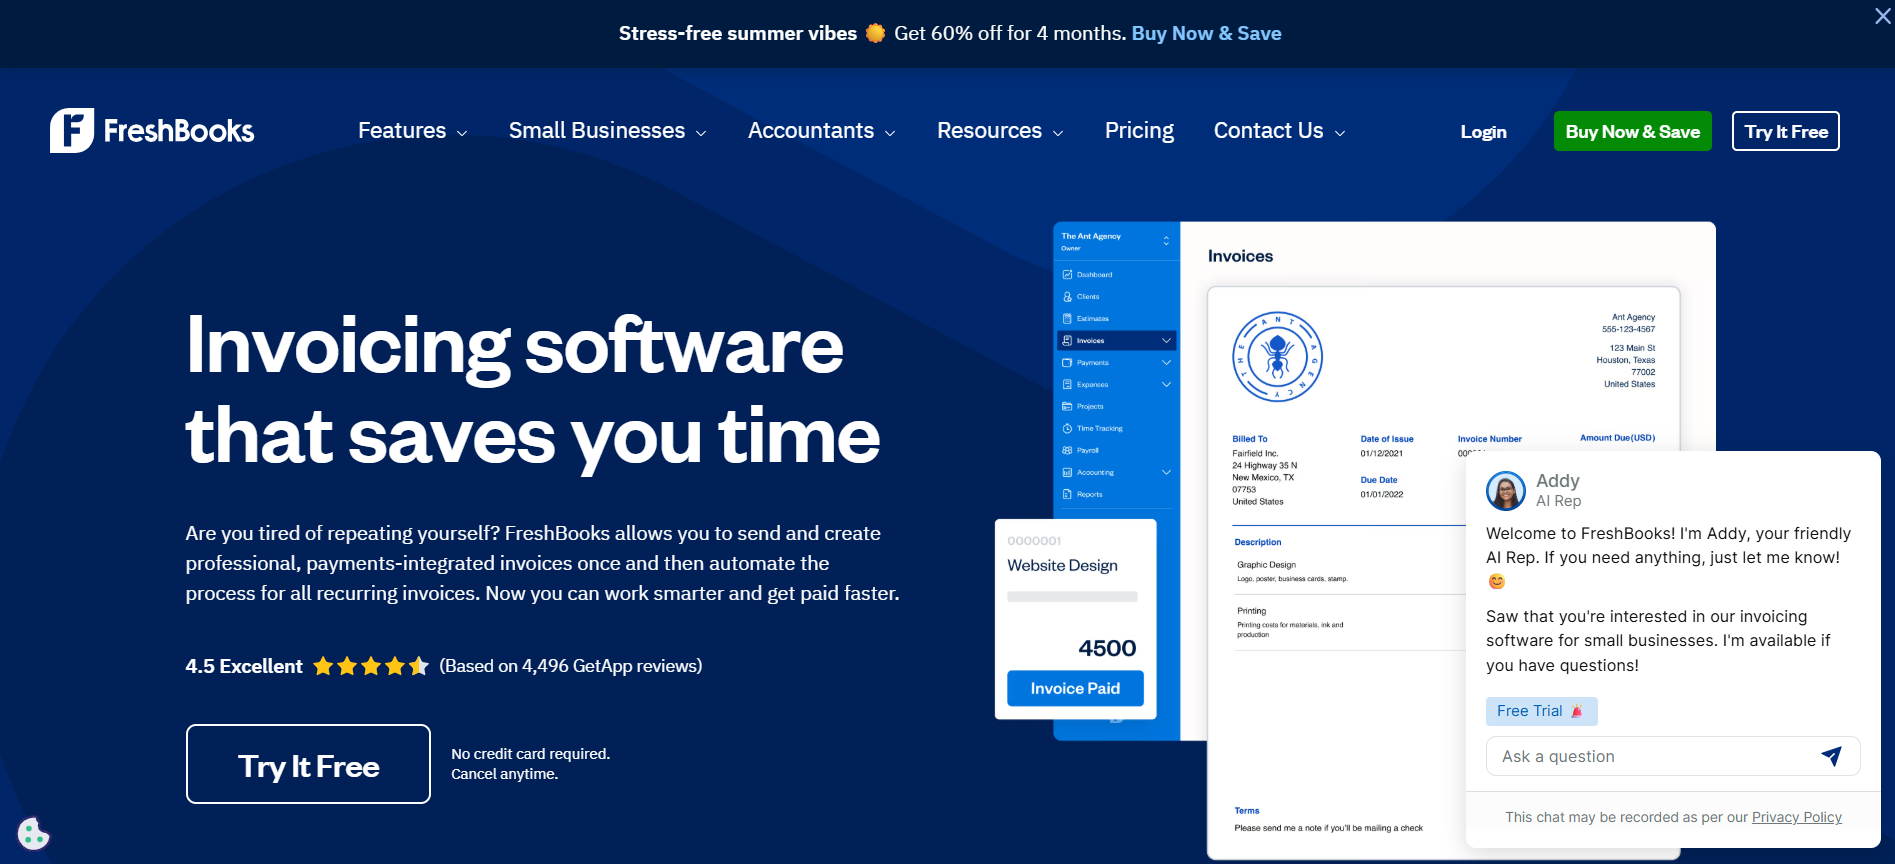Click the Website Design invoice card title
Viewport: 1895px width, 864px height.
(x=1062, y=565)
